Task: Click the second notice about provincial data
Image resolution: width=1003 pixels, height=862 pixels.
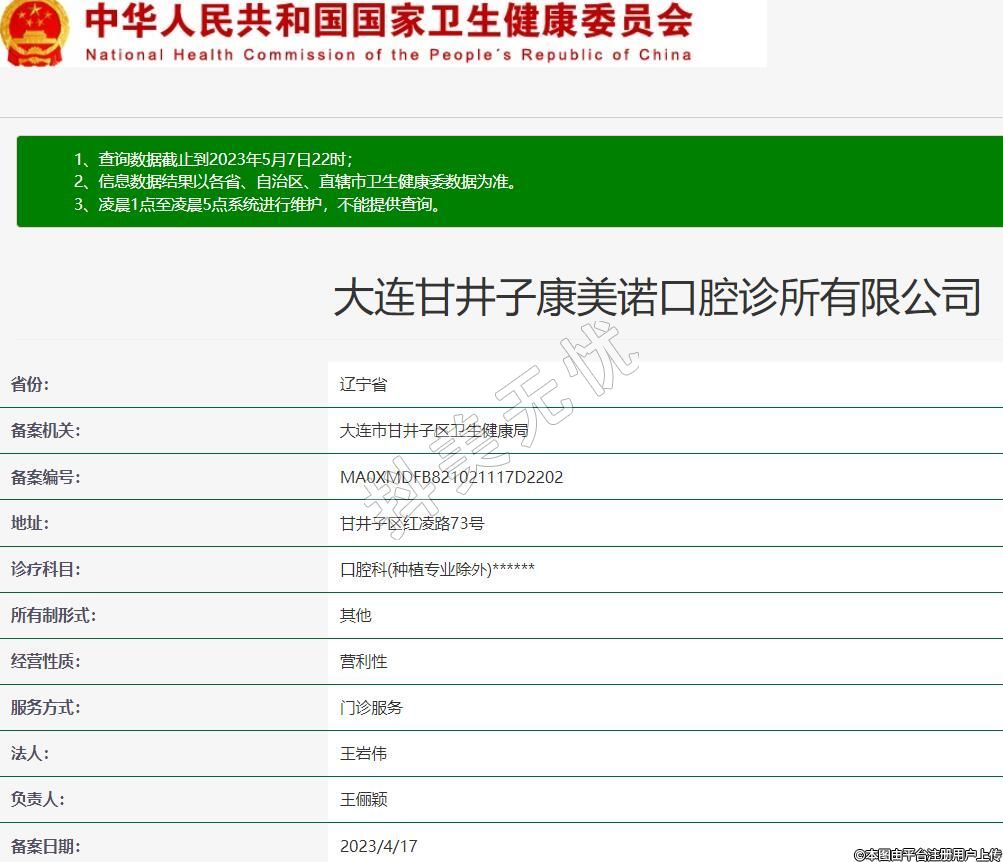Action: click(296, 182)
